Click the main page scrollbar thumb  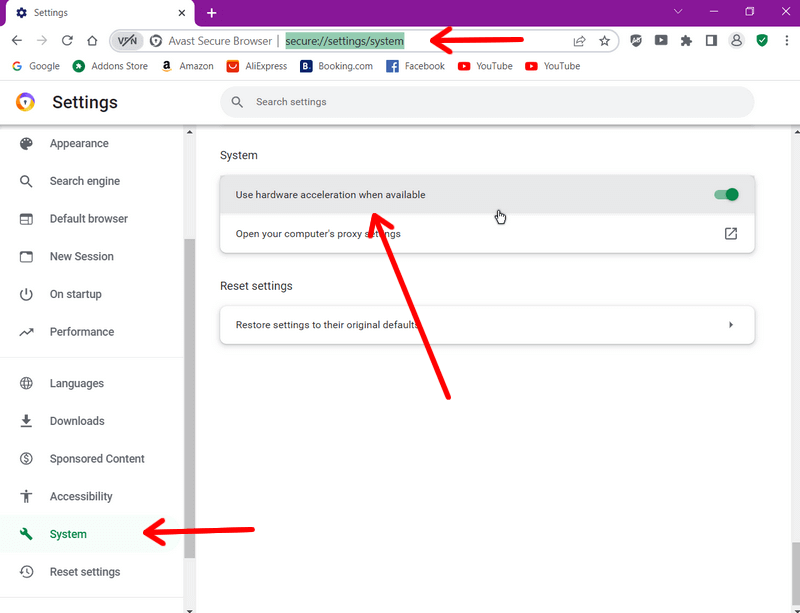795,572
